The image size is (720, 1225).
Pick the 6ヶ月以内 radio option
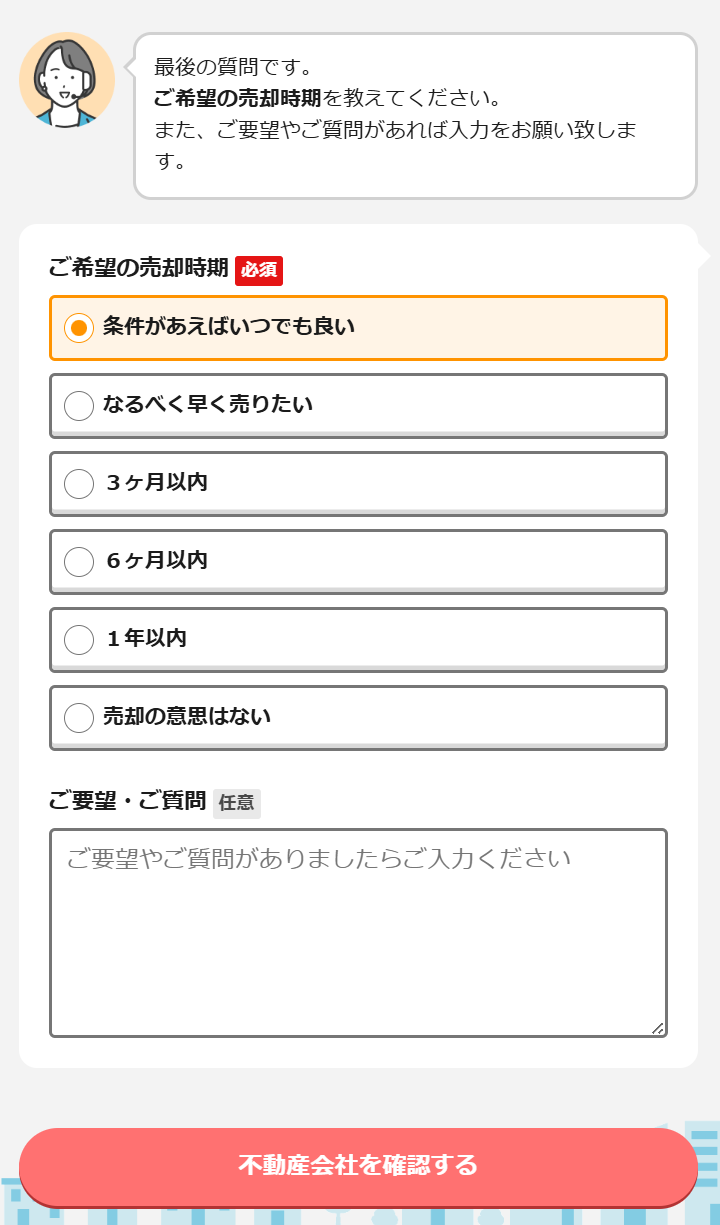coord(79,562)
